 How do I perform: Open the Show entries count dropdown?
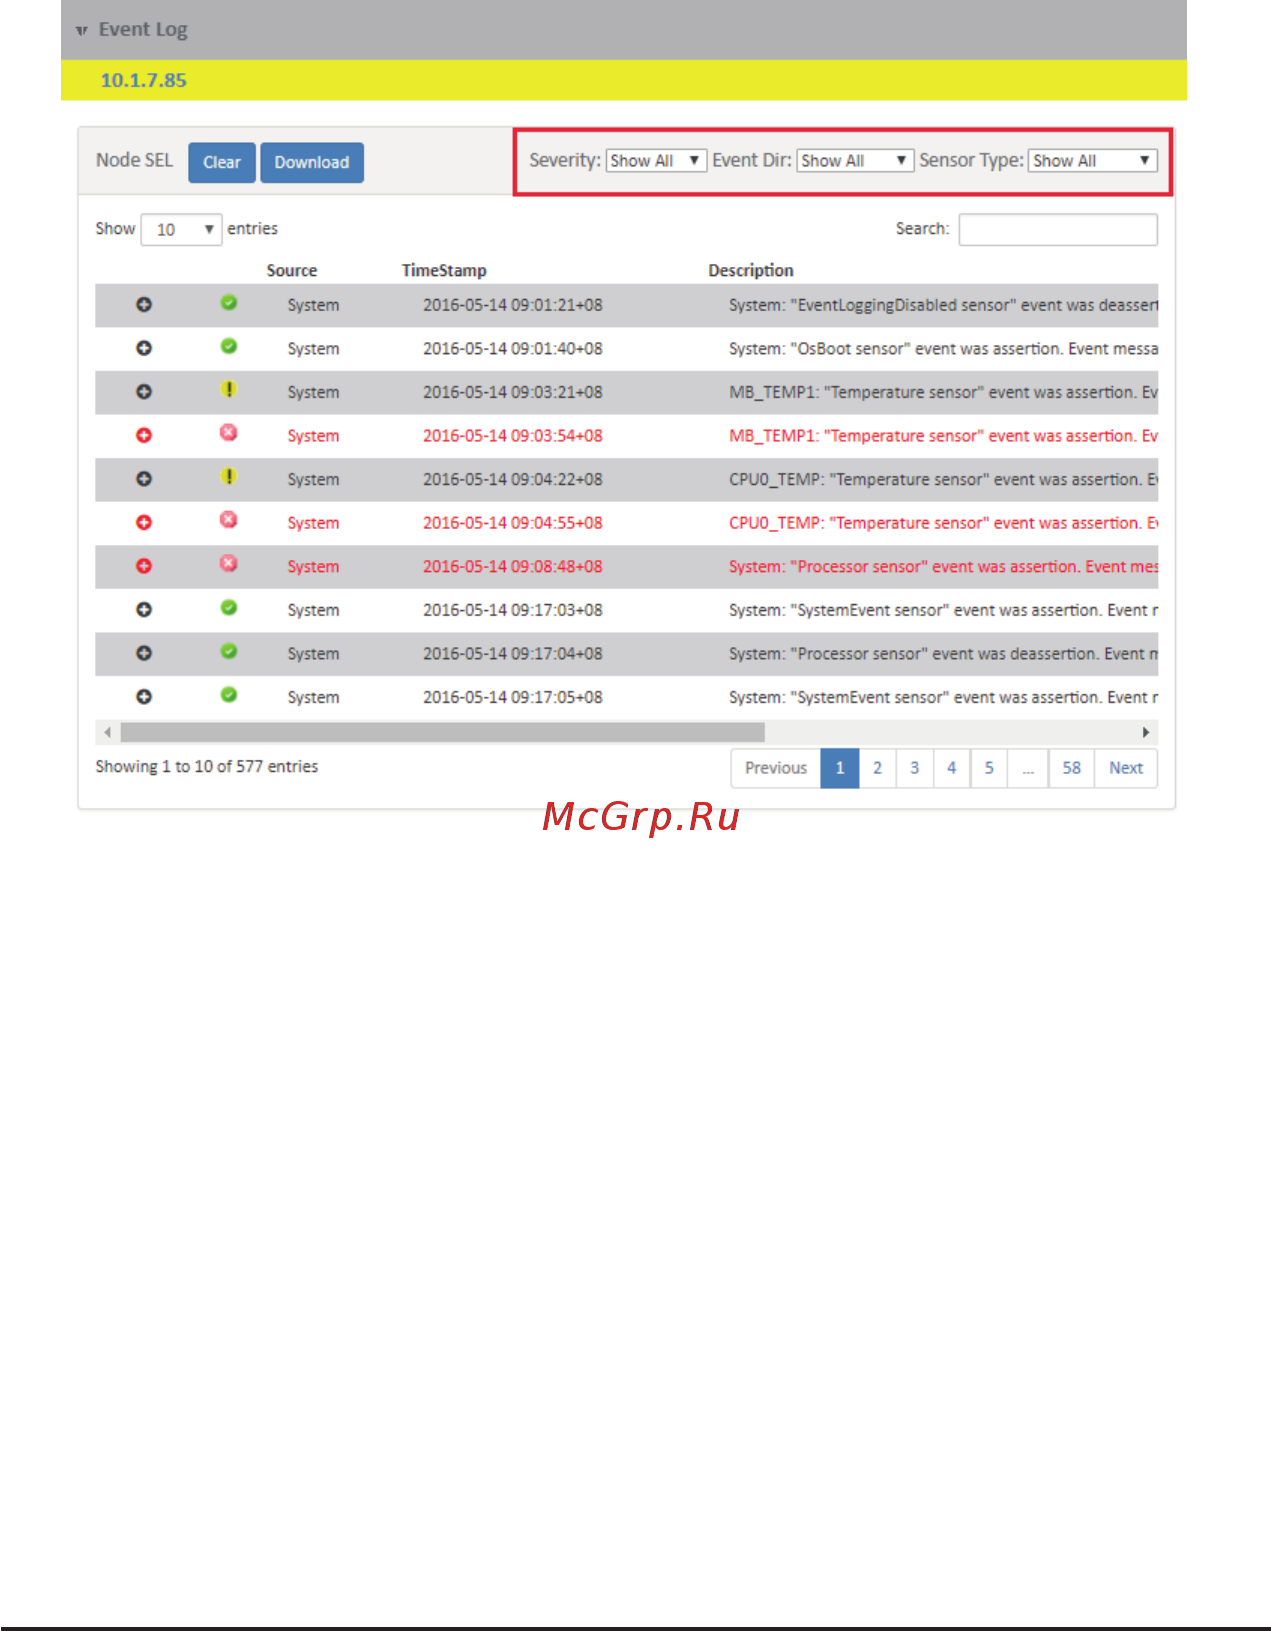(x=181, y=229)
